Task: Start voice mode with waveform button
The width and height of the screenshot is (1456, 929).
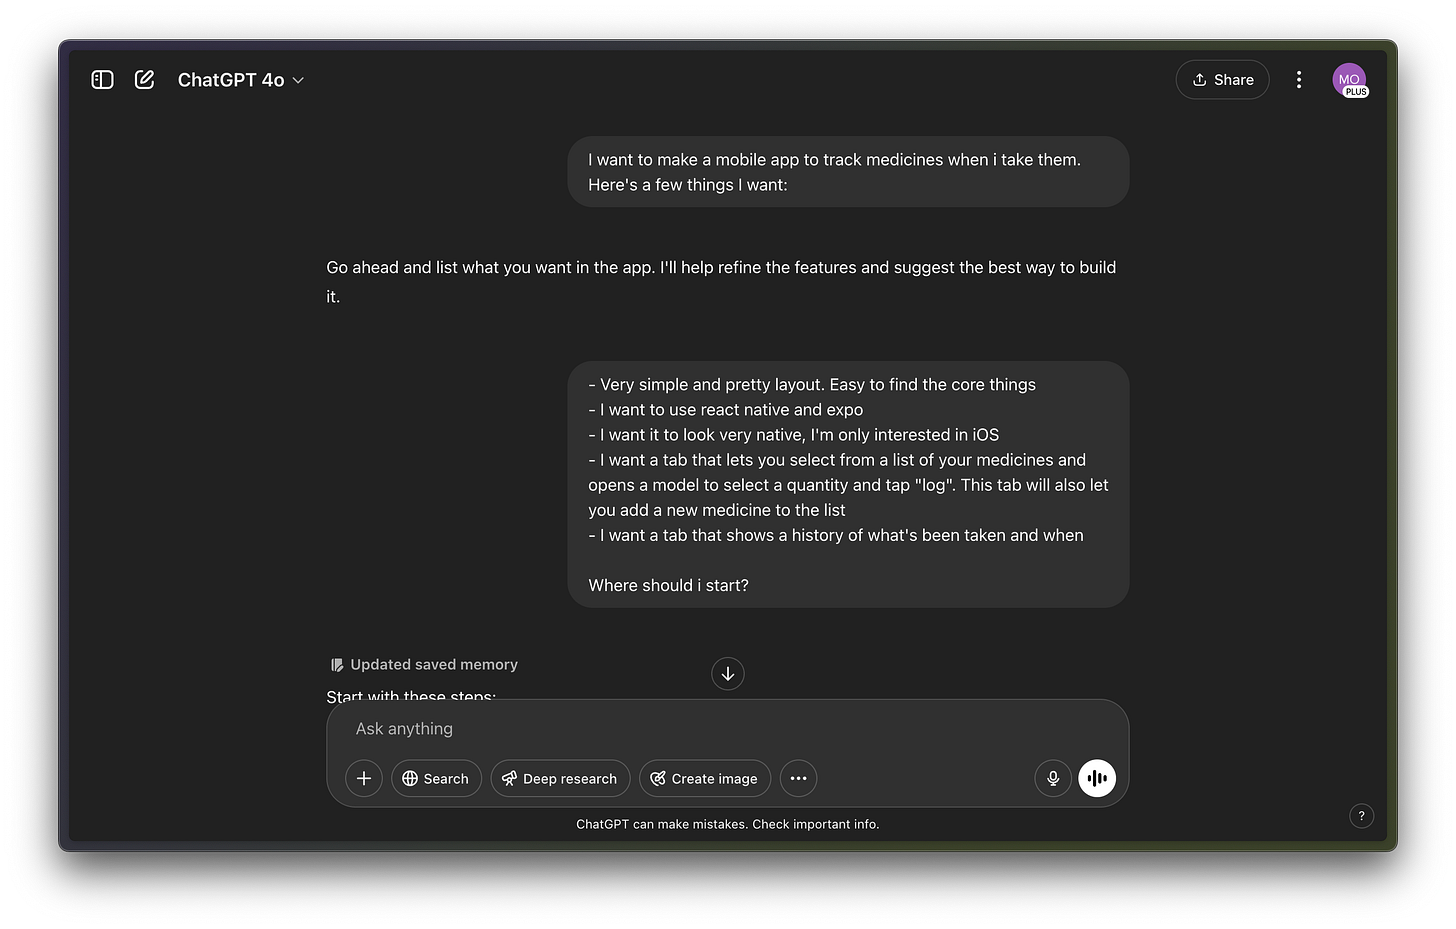Action: (x=1097, y=778)
